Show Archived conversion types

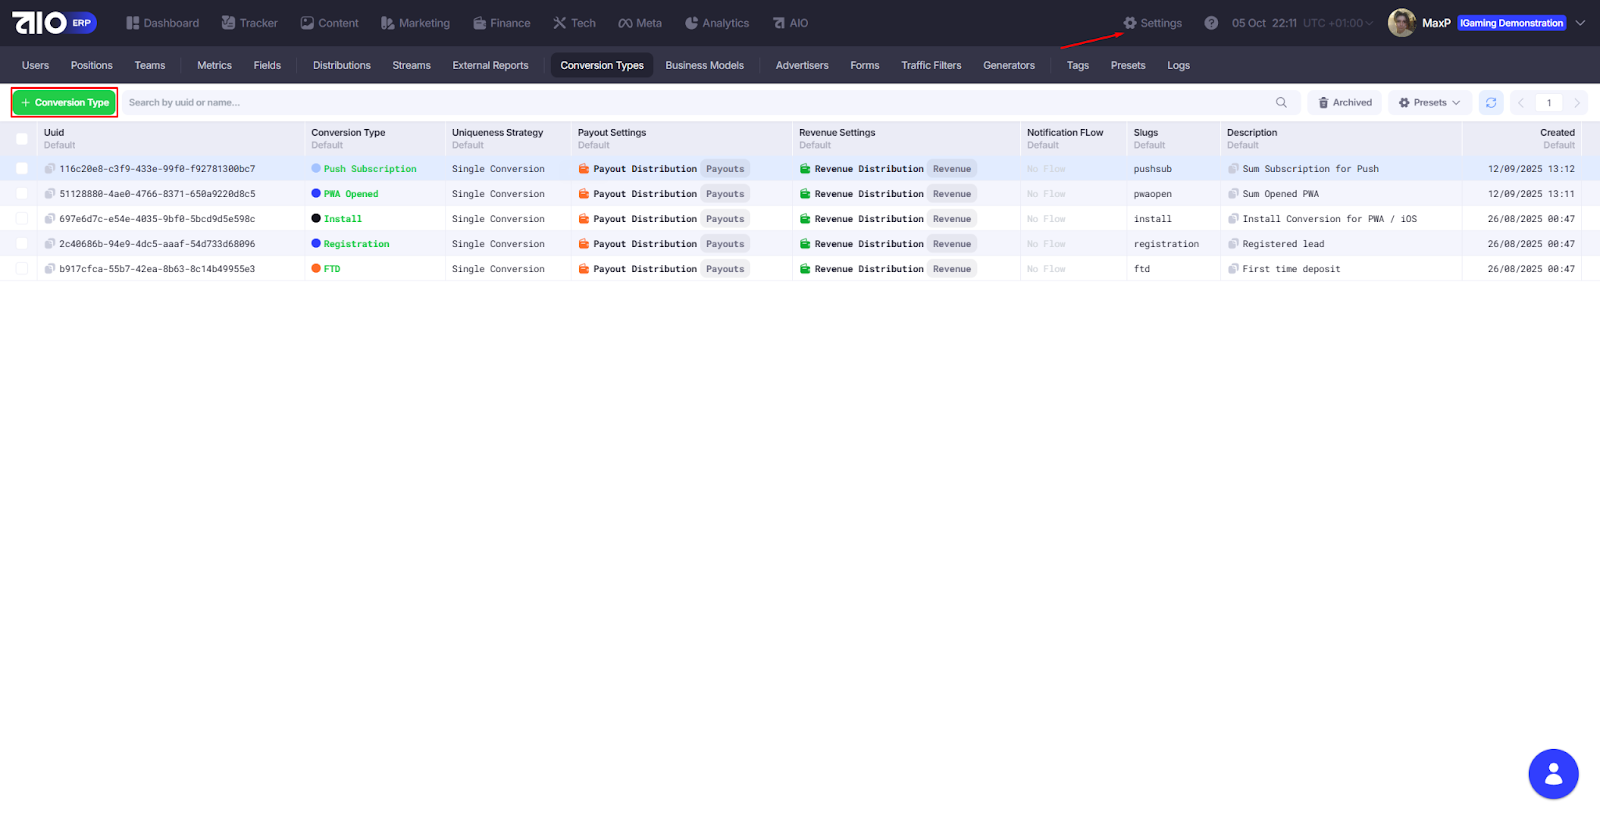pyautogui.click(x=1345, y=103)
